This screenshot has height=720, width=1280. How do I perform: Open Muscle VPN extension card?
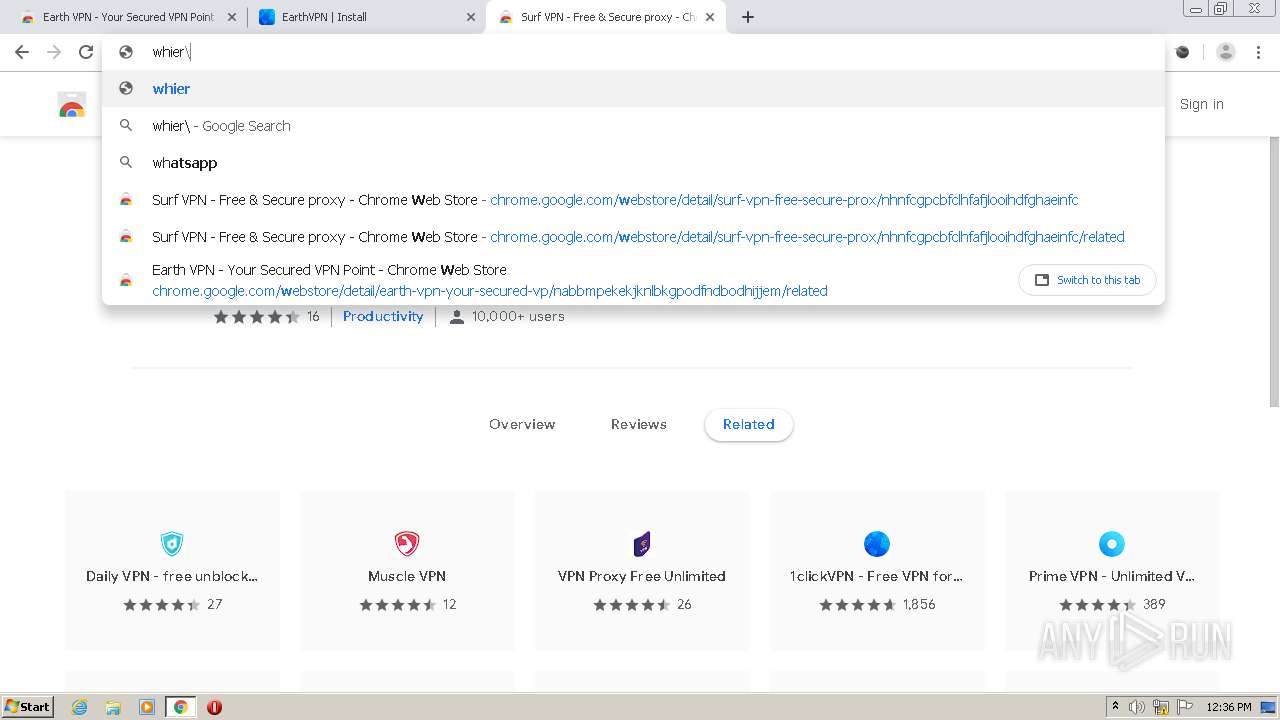(407, 570)
